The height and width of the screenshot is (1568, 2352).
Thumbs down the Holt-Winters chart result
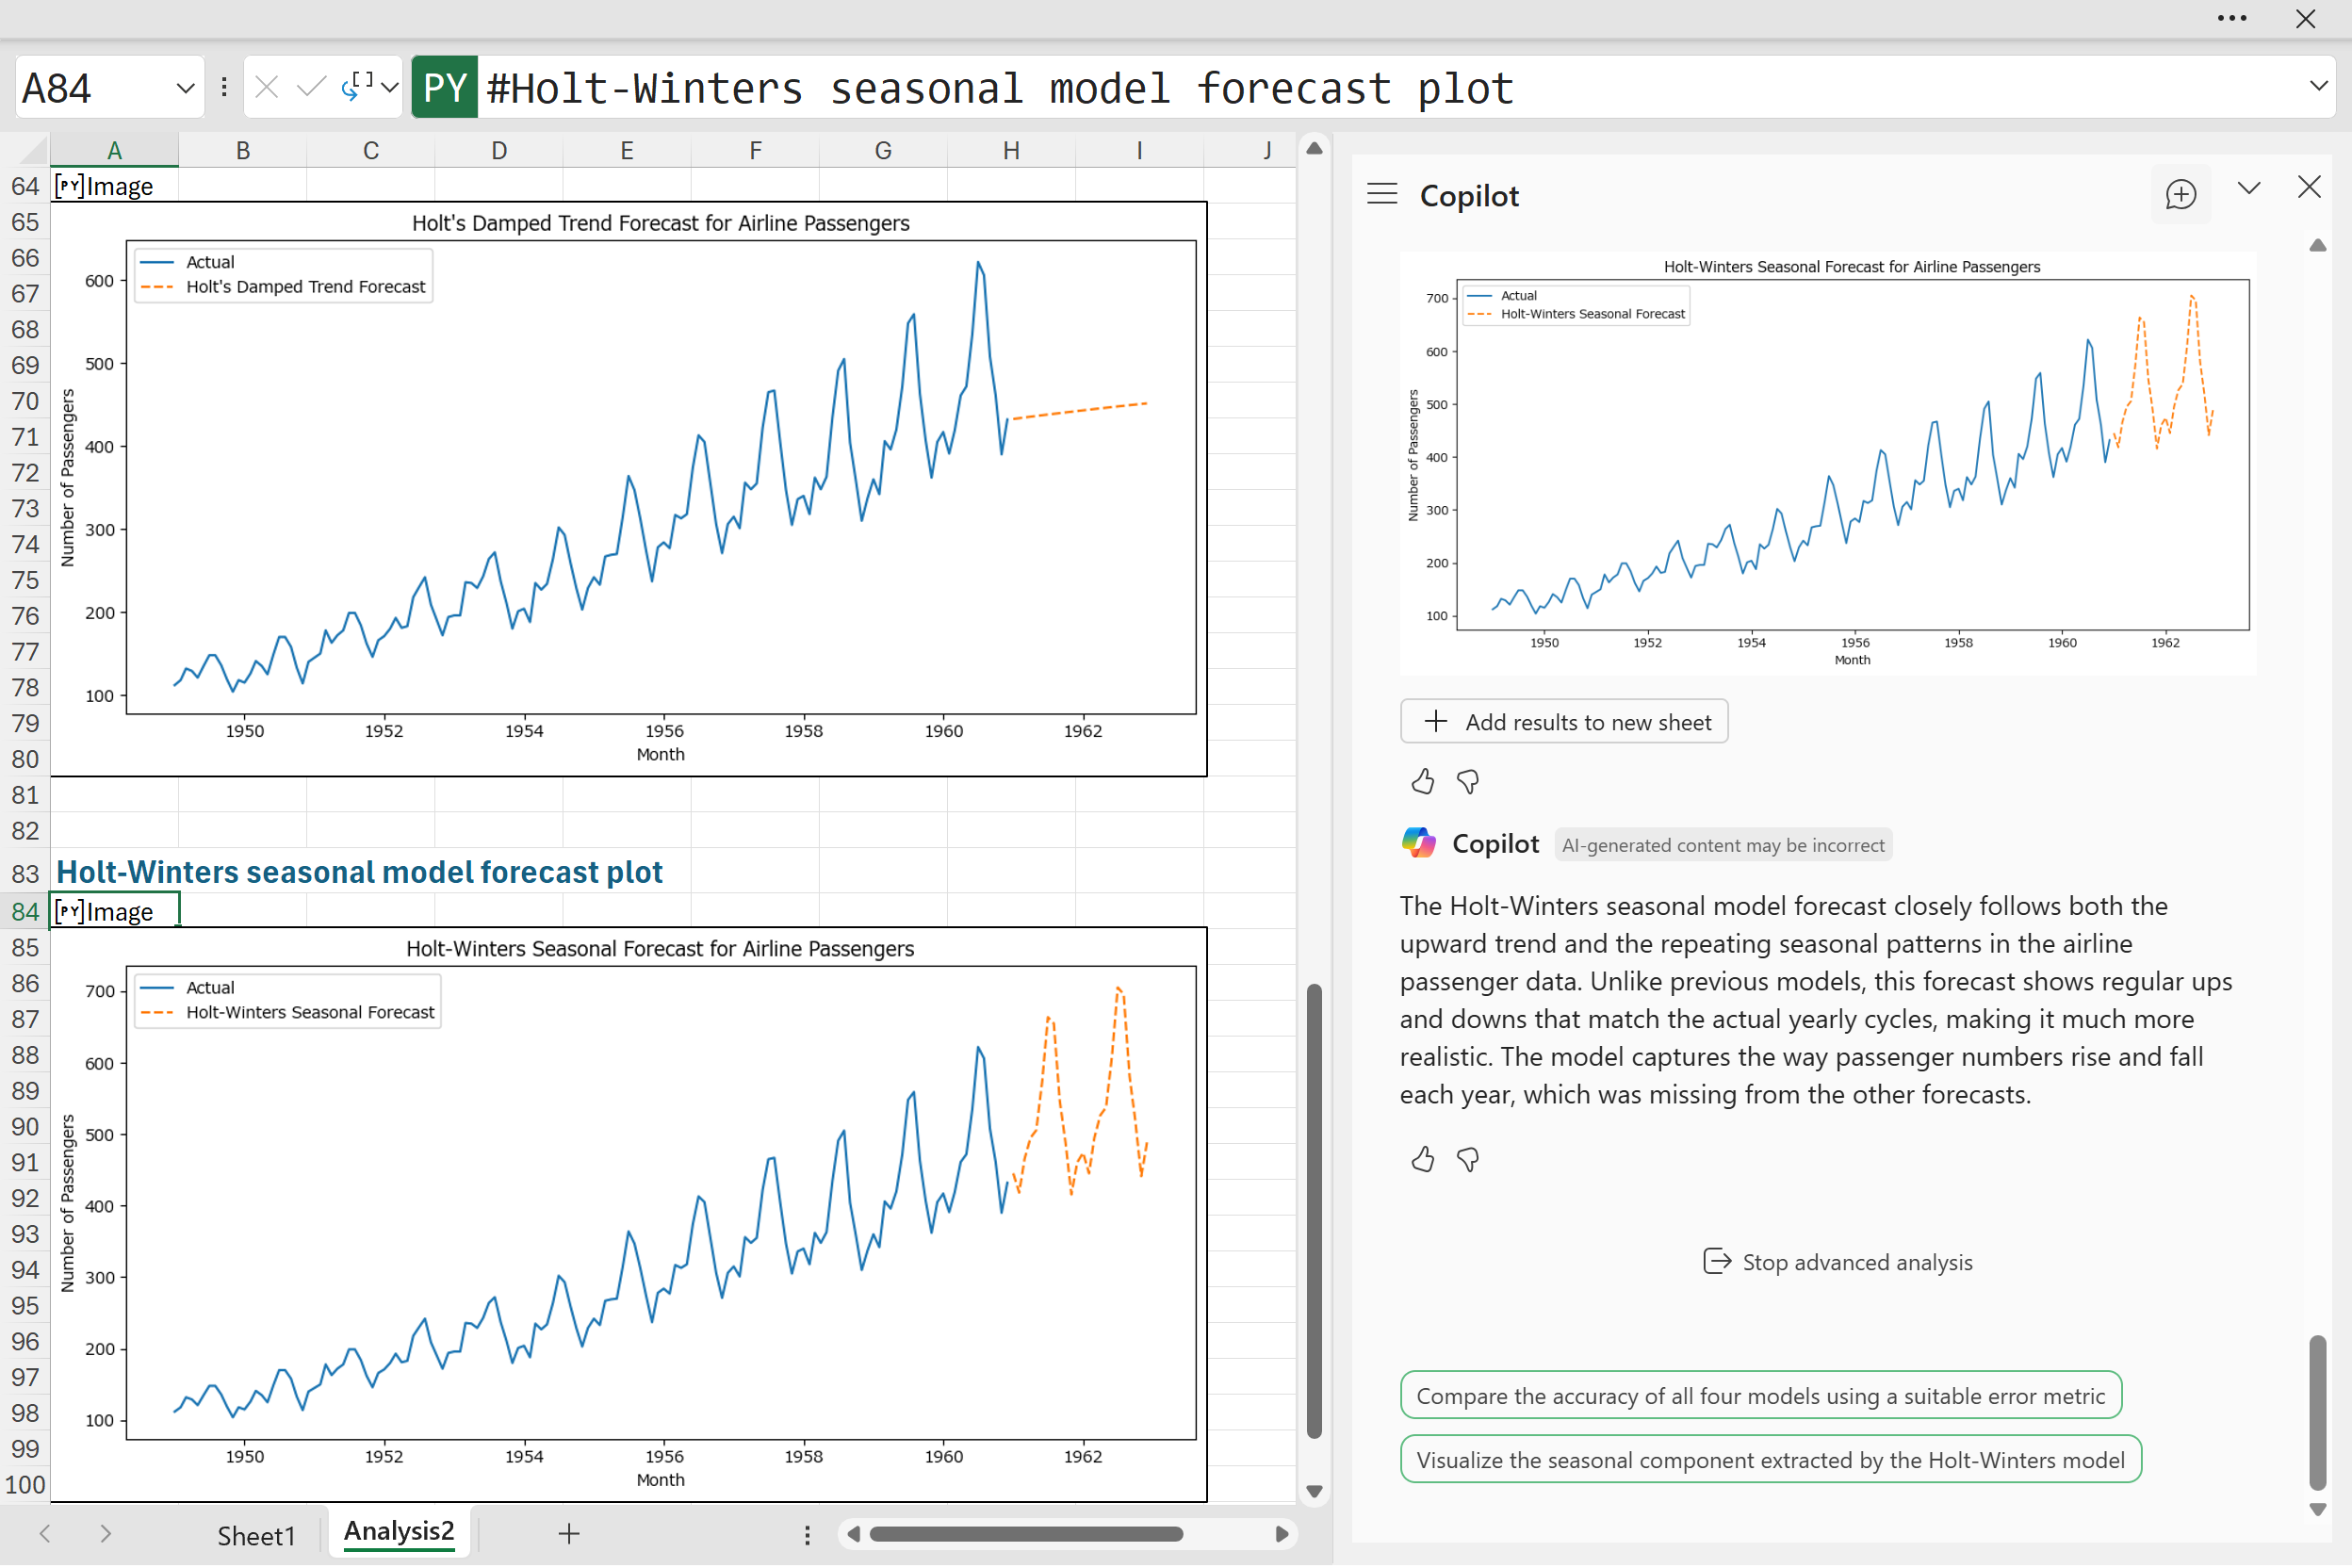[x=1467, y=781]
